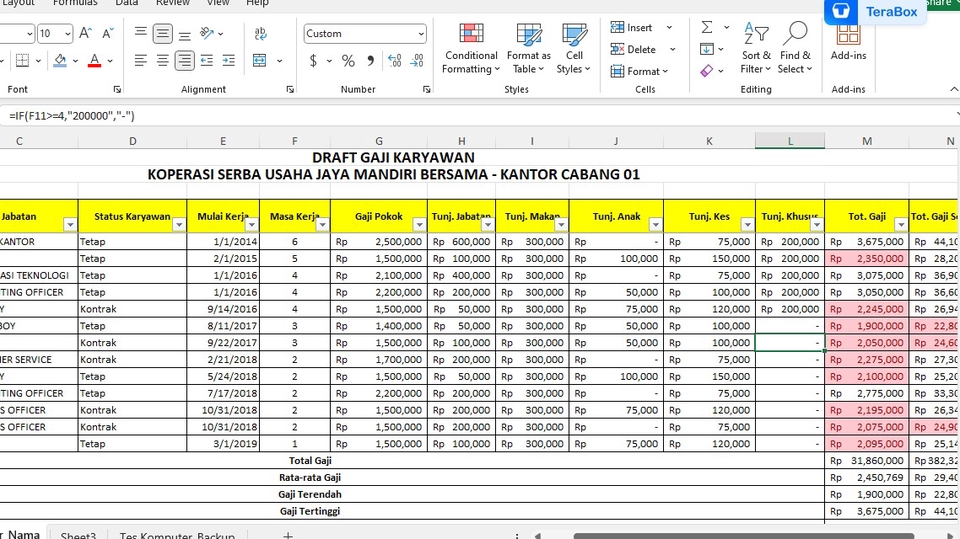Click the horizontal scrollbar thumb

(743, 536)
